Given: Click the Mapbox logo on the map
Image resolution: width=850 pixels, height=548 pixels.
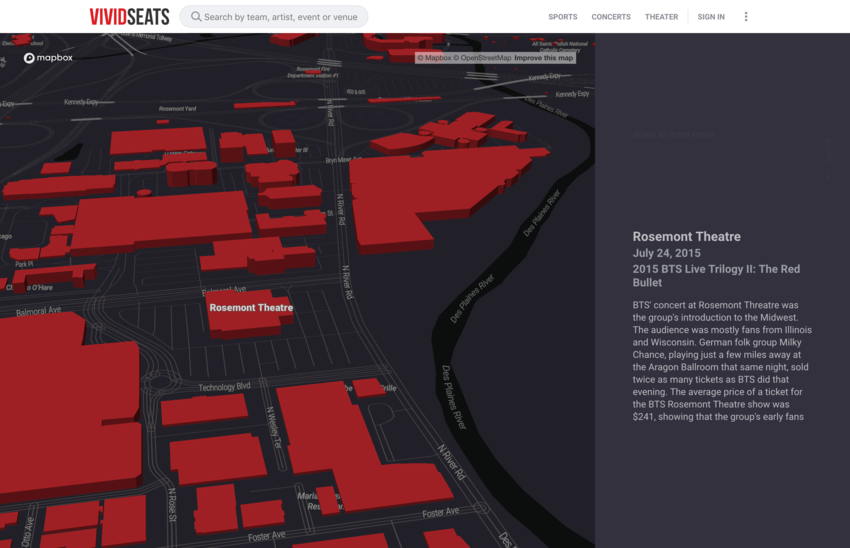Looking at the screenshot, I should click(x=48, y=58).
